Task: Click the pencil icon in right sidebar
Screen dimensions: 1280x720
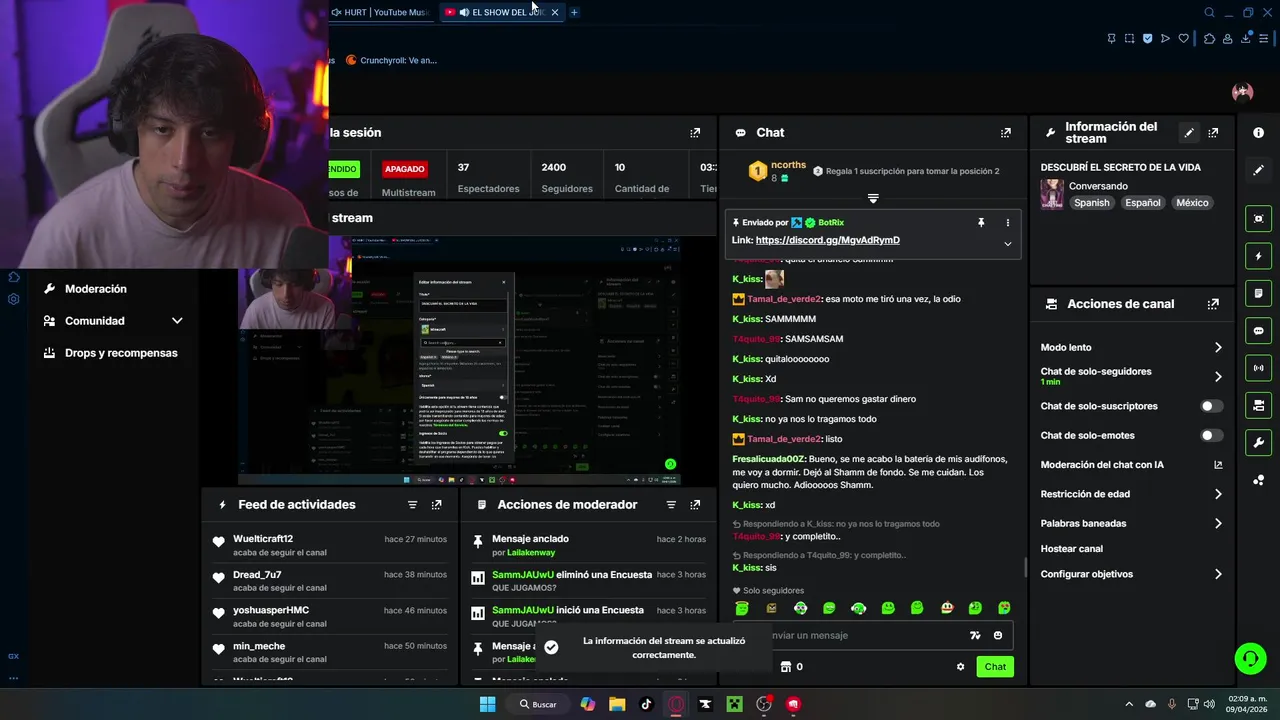Action: 1259,170
